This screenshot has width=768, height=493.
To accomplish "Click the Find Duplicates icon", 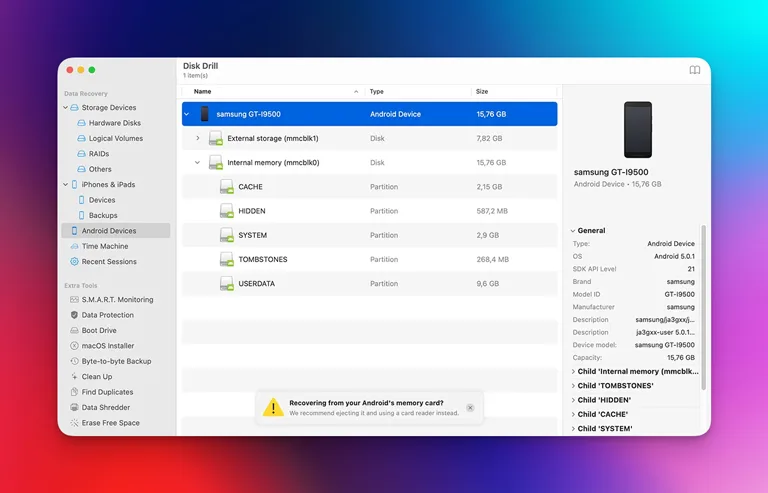I will (74, 392).
